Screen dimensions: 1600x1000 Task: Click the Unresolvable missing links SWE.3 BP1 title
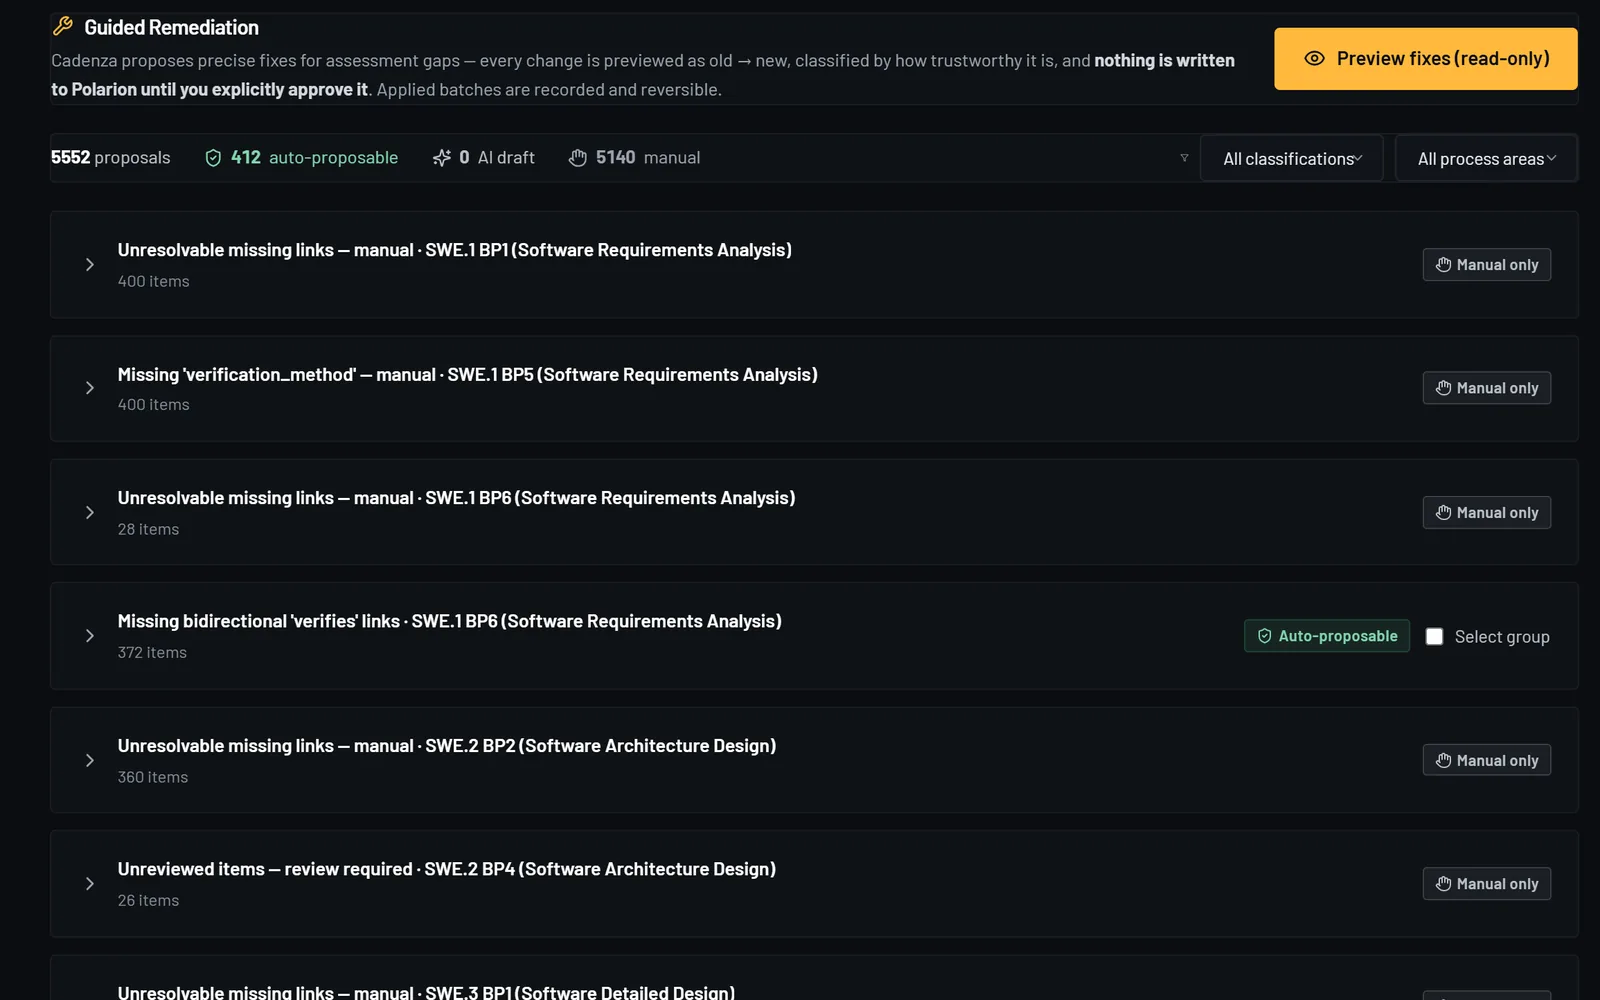pyautogui.click(x=426, y=992)
